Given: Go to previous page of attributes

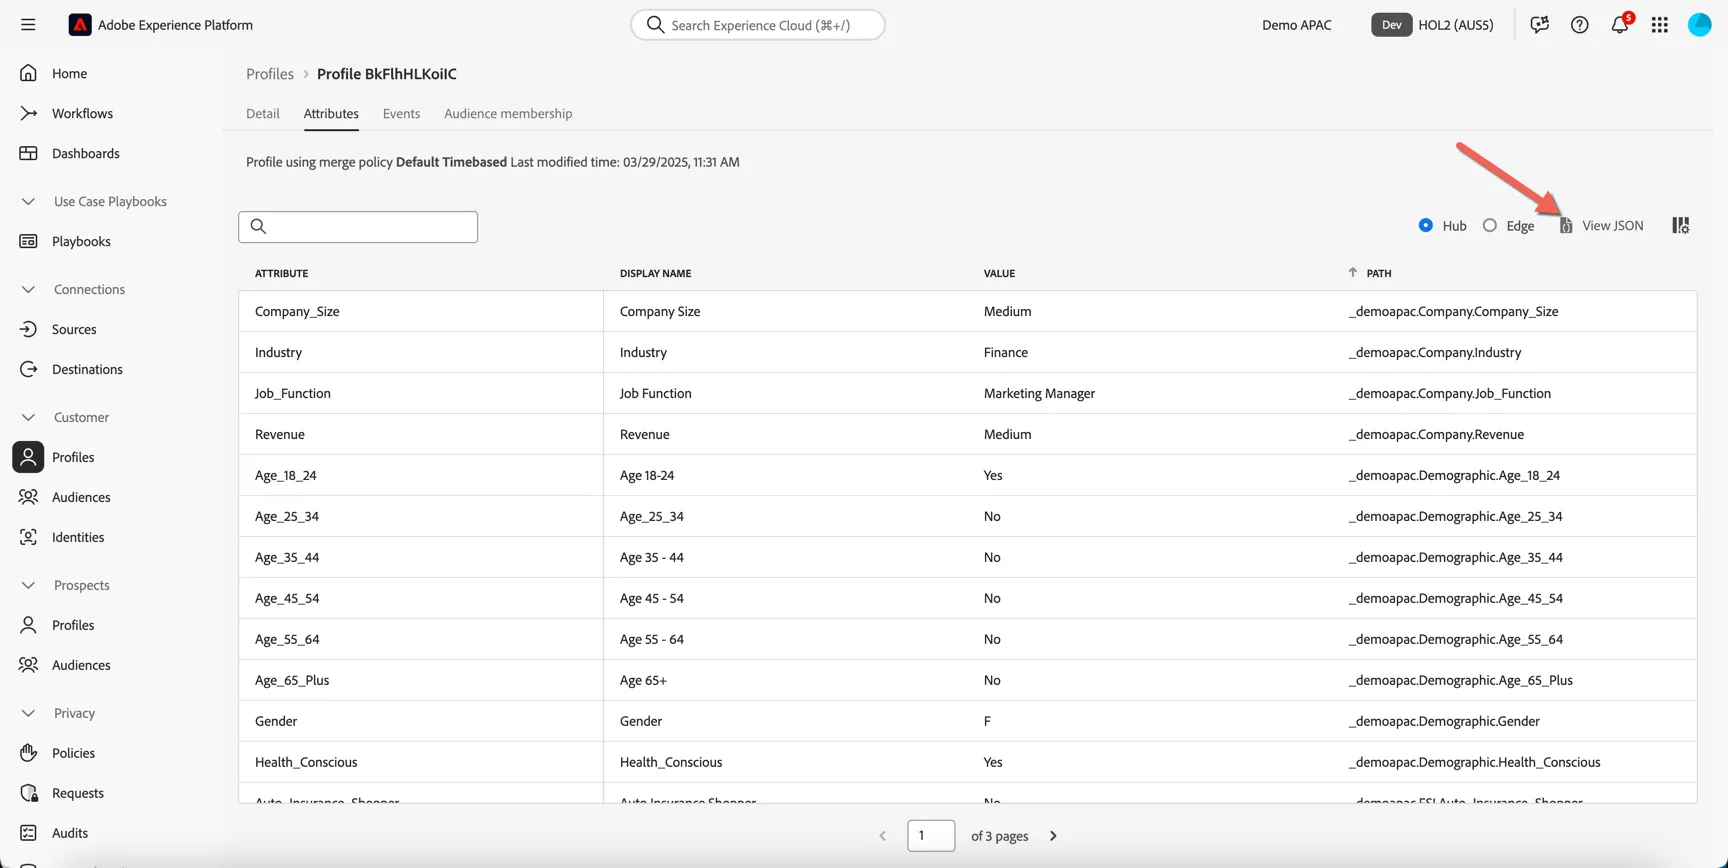Looking at the screenshot, I should (x=882, y=836).
